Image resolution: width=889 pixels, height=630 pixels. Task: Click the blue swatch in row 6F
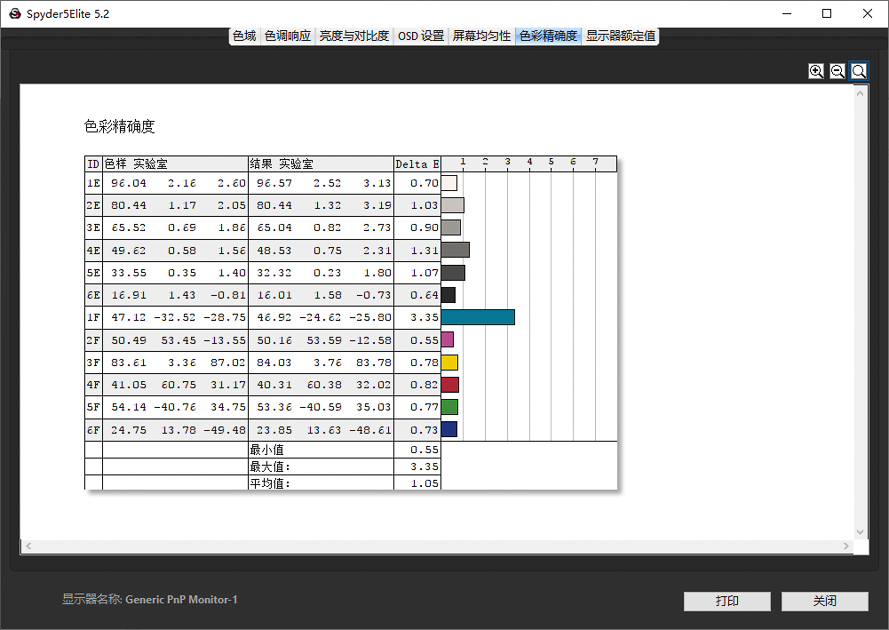point(451,428)
